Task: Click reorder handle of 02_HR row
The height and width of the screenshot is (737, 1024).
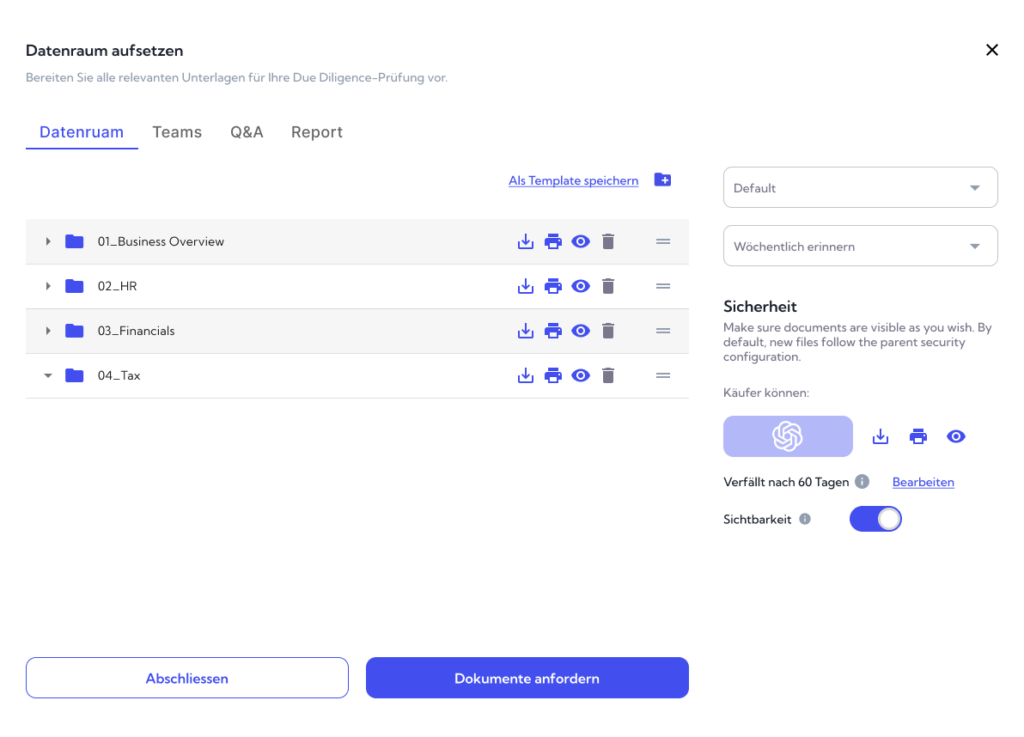Action: tap(663, 286)
